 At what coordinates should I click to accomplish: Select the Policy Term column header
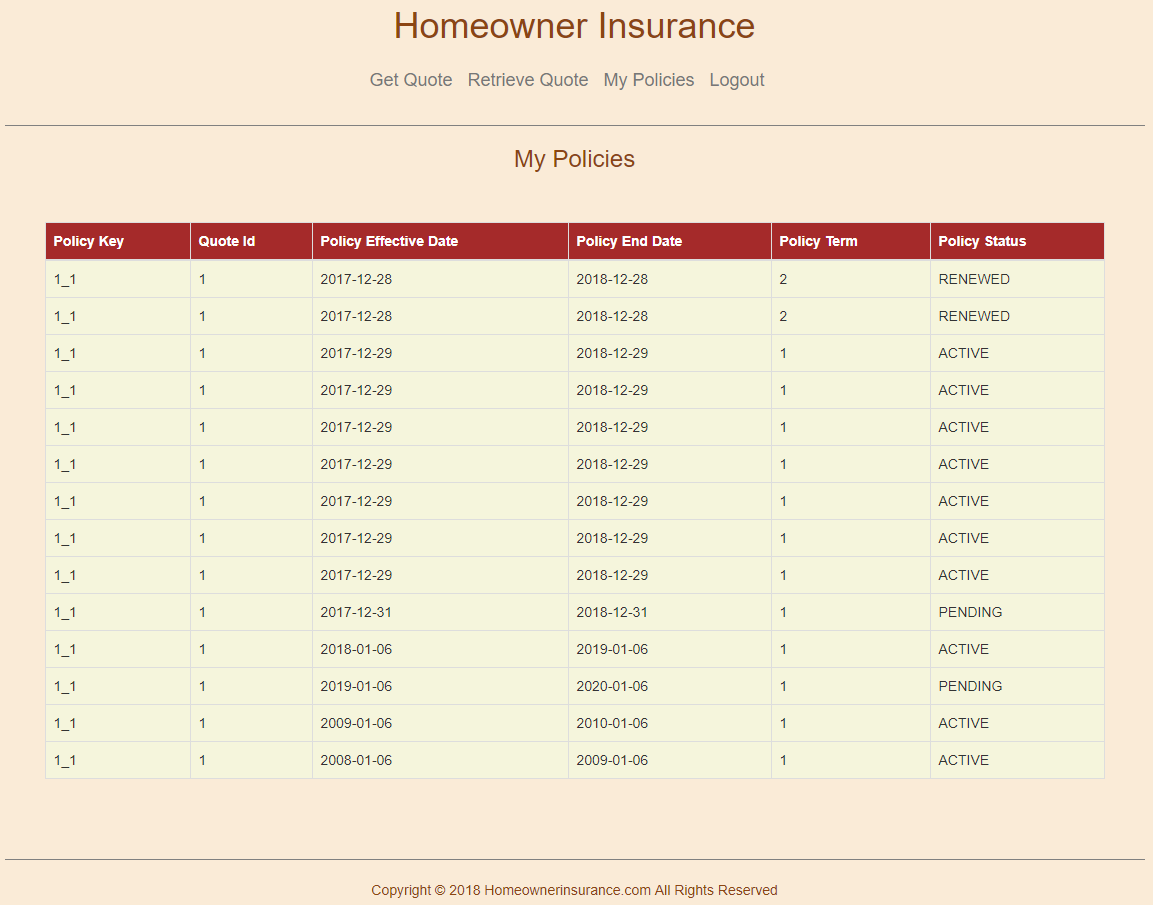pos(818,241)
